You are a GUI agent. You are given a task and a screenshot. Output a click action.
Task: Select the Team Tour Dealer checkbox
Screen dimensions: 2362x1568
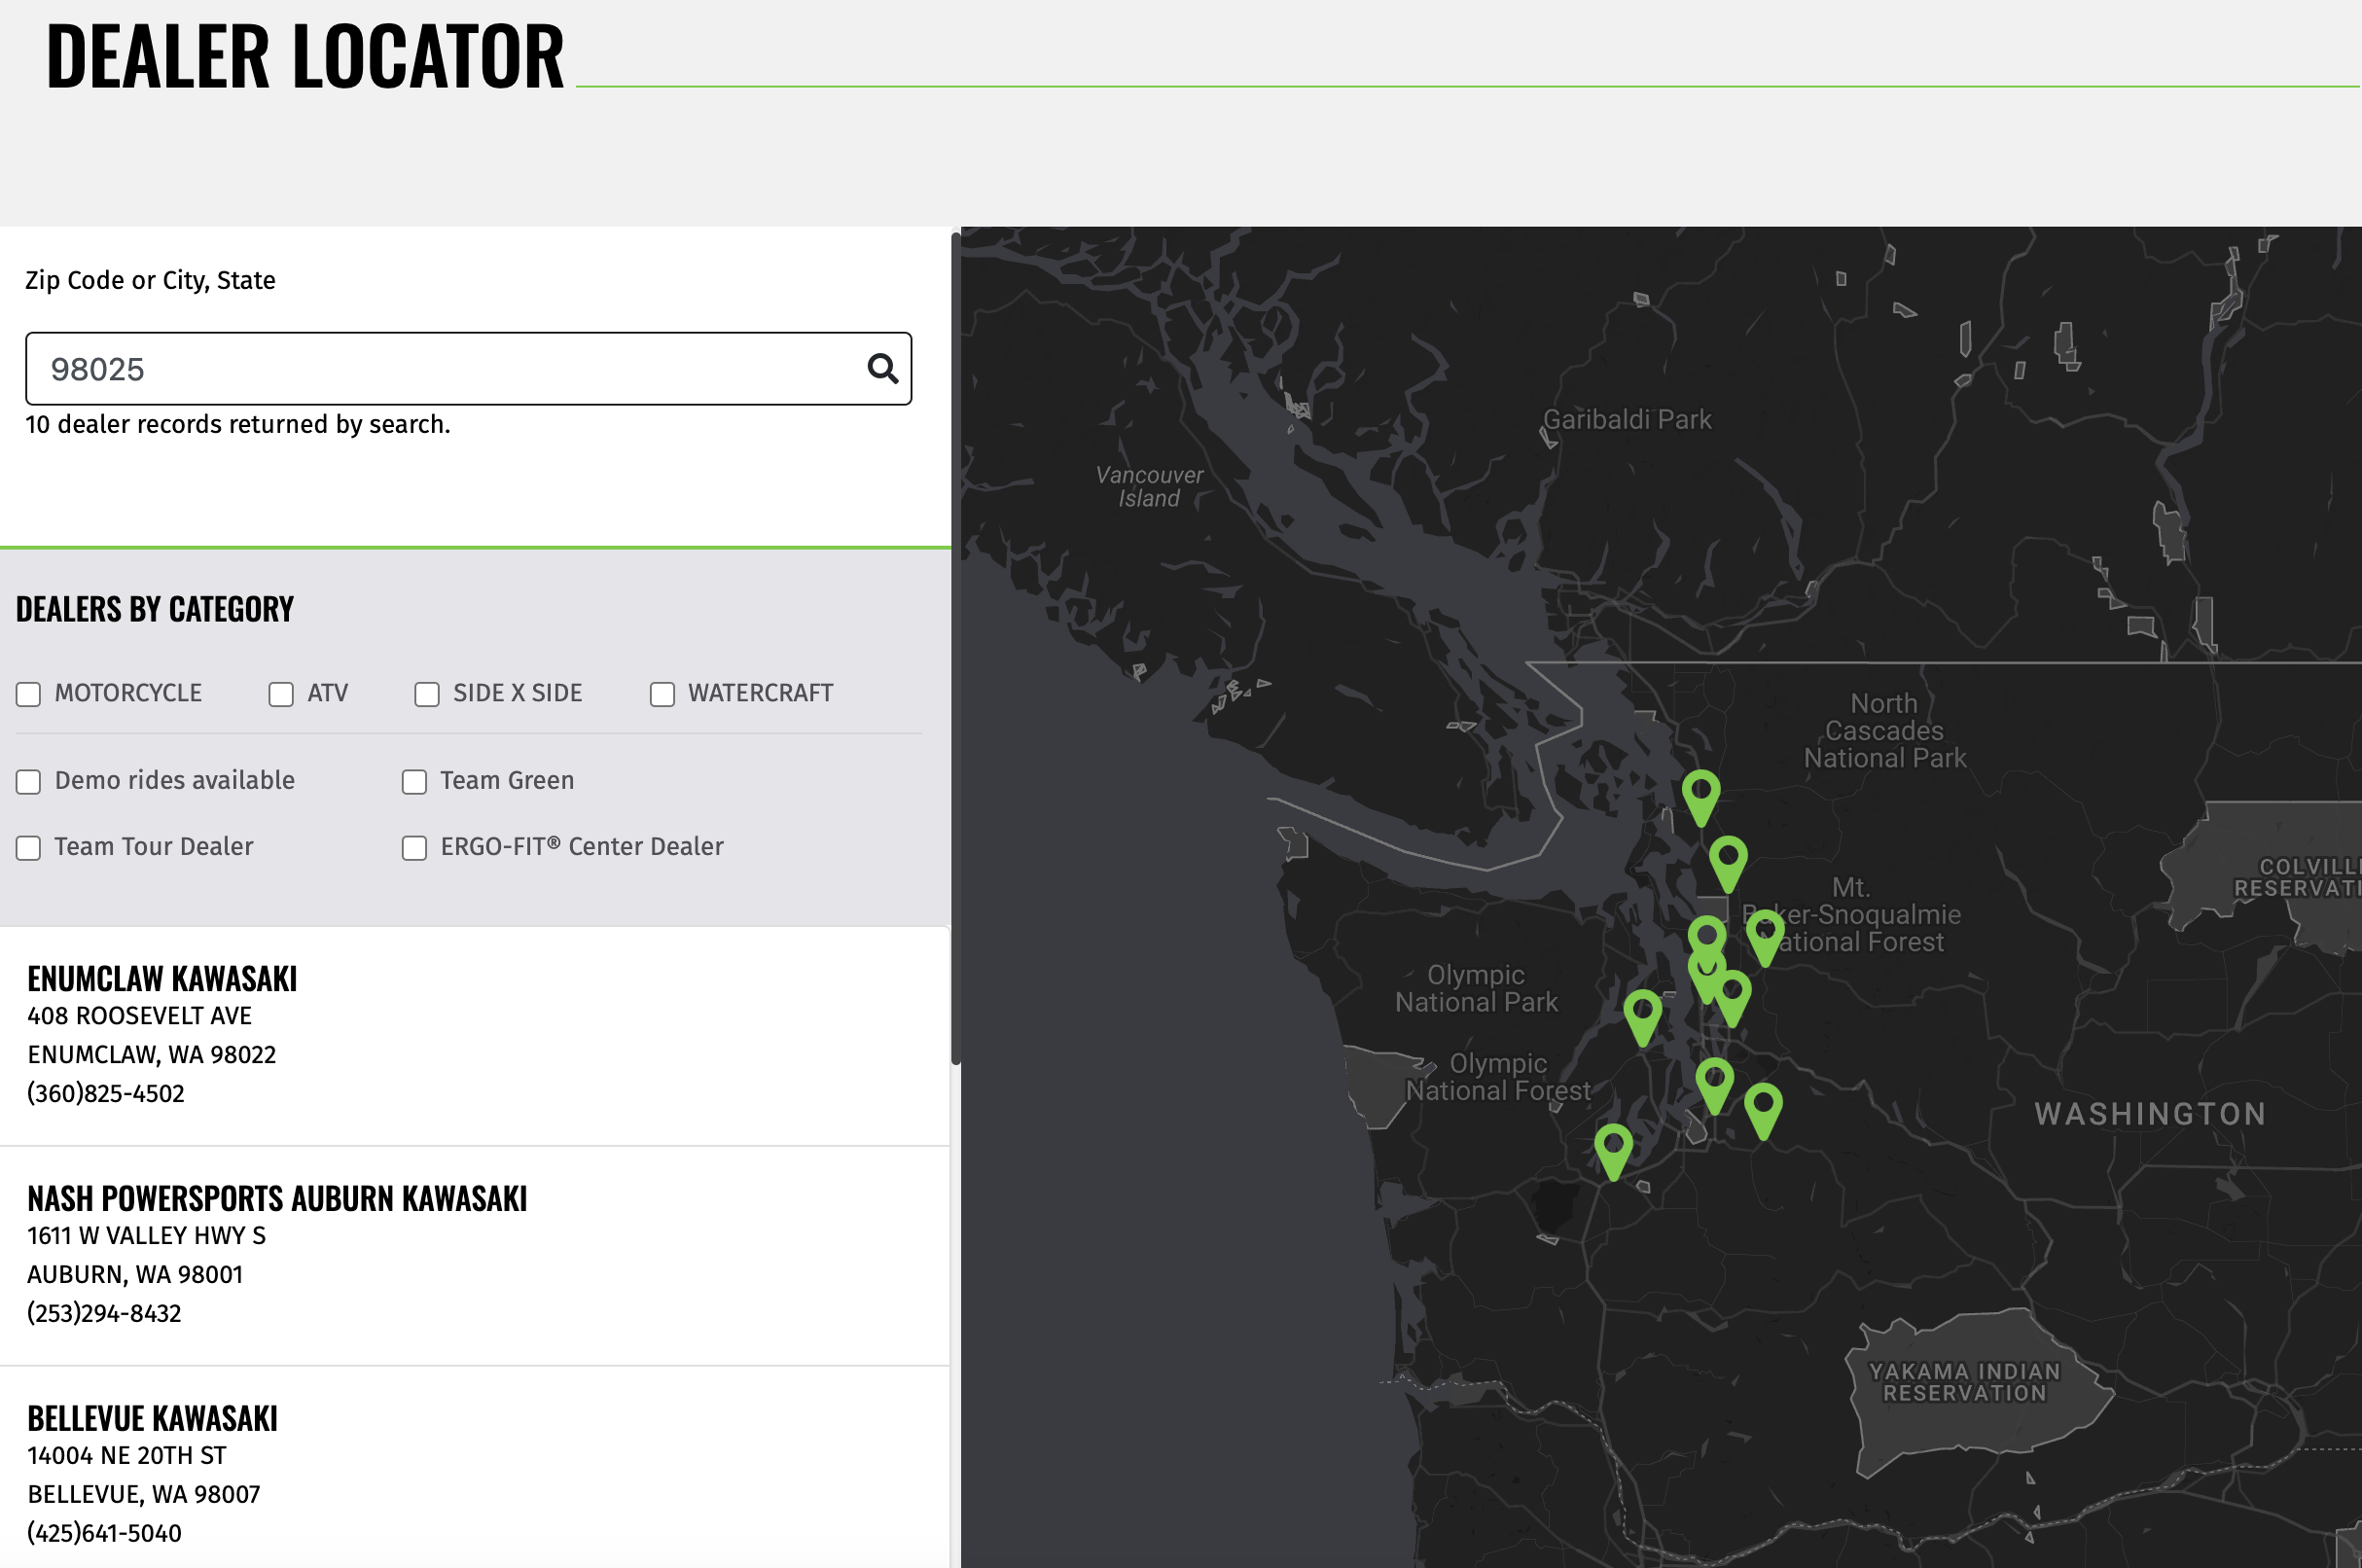pyautogui.click(x=28, y=848)
